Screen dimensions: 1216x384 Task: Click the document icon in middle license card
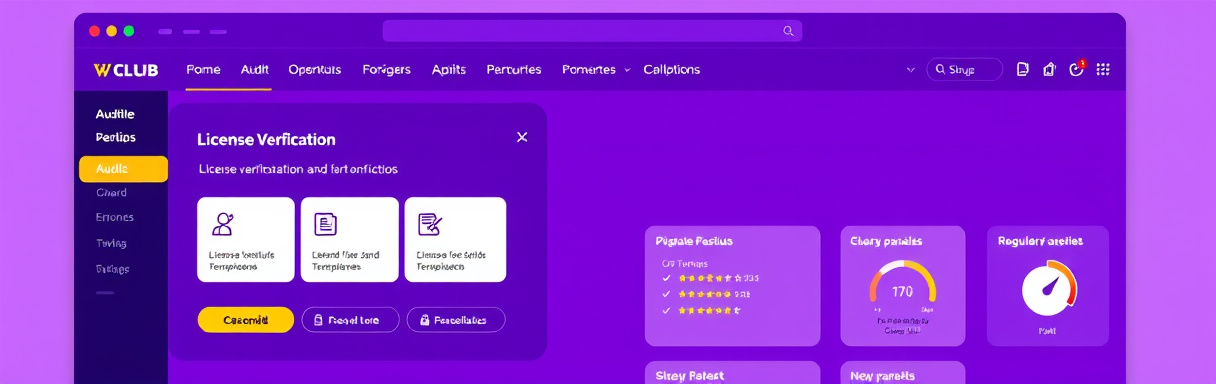(x=325, y=223)
